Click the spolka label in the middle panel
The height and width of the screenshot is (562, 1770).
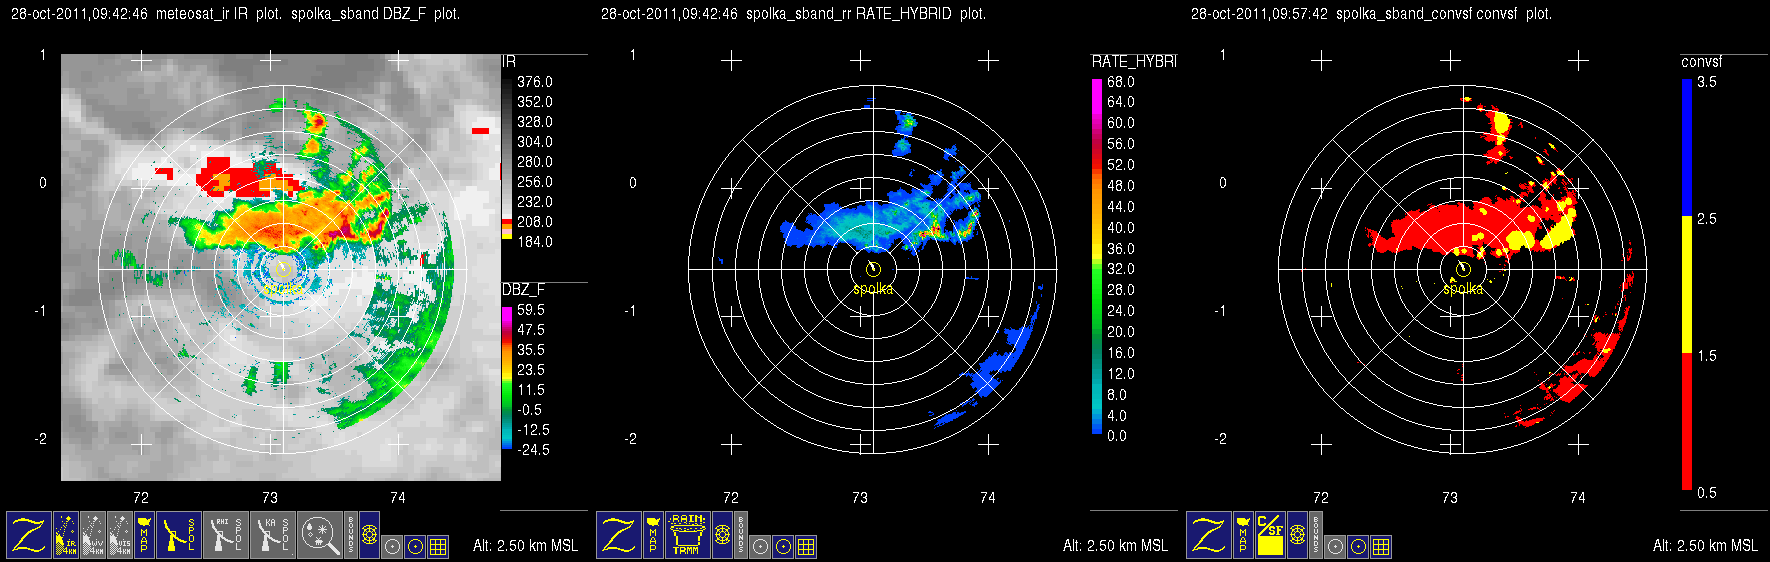click(x=873, y=289)
